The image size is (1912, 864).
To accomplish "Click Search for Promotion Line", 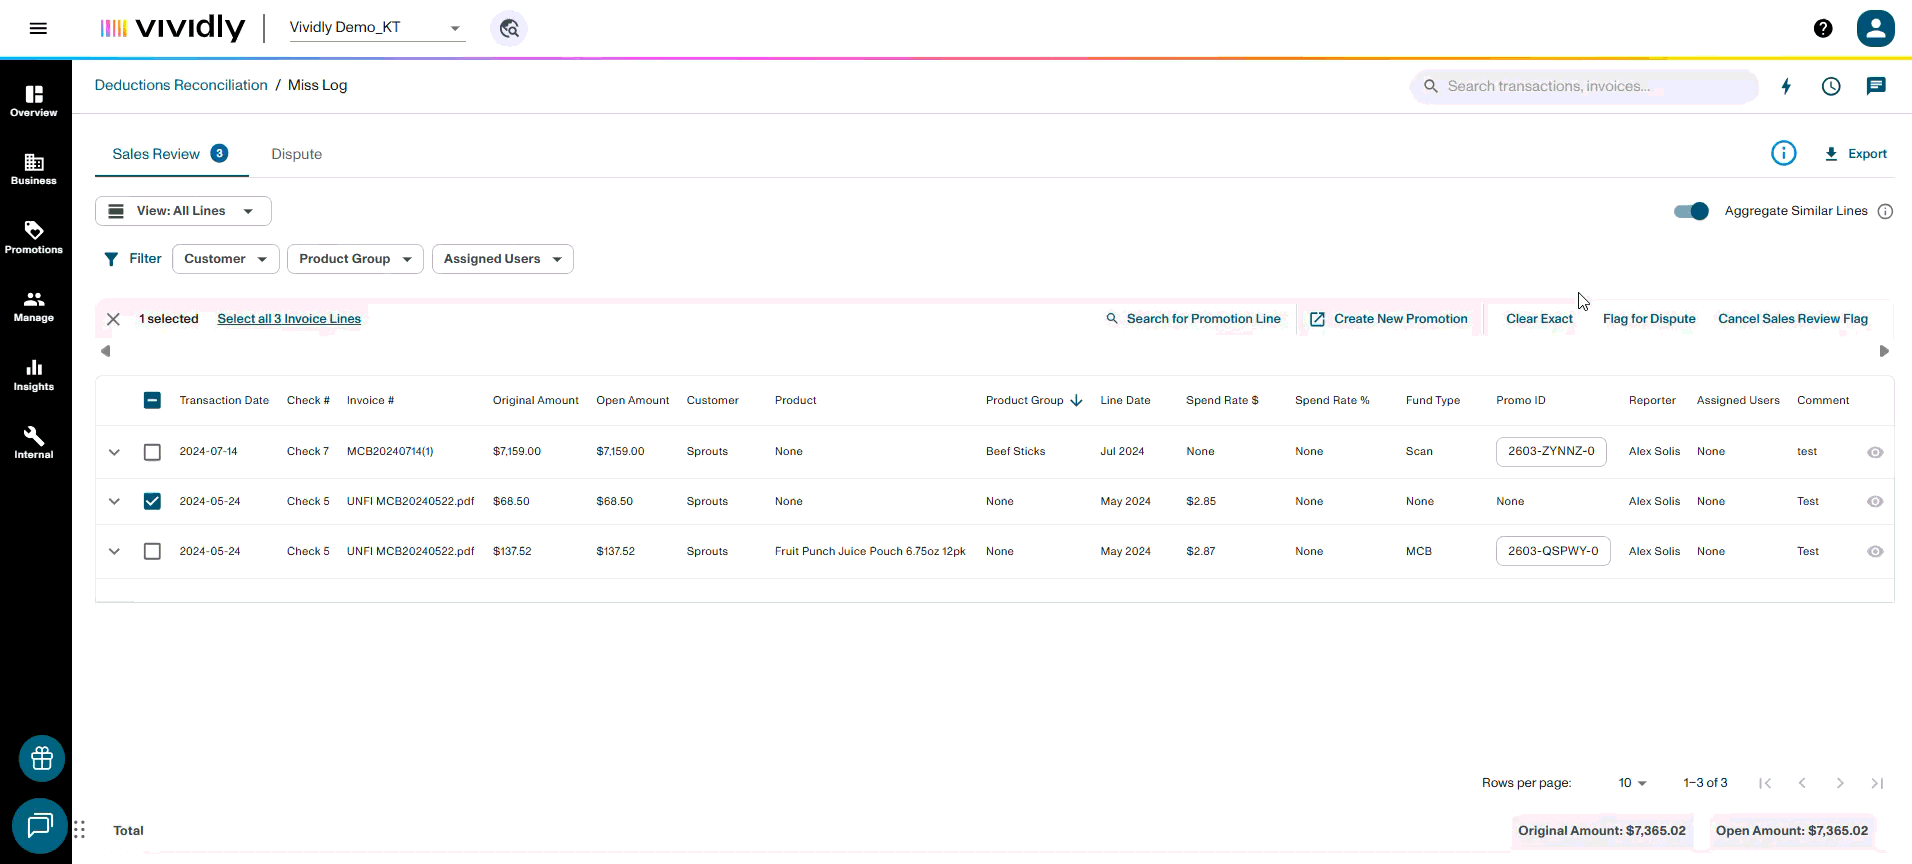I will click(1193, 319).
